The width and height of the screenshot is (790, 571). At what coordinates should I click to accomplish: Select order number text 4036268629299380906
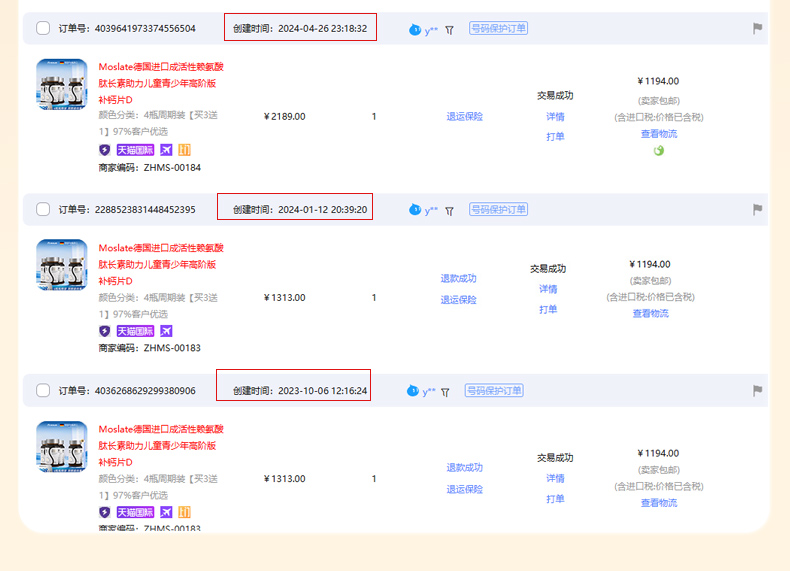[x=145, y=391]
